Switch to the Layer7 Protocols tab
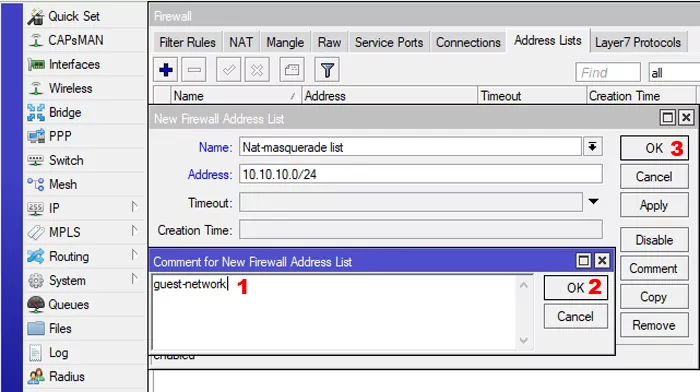 pyautogui.click(x=638, y=42)
